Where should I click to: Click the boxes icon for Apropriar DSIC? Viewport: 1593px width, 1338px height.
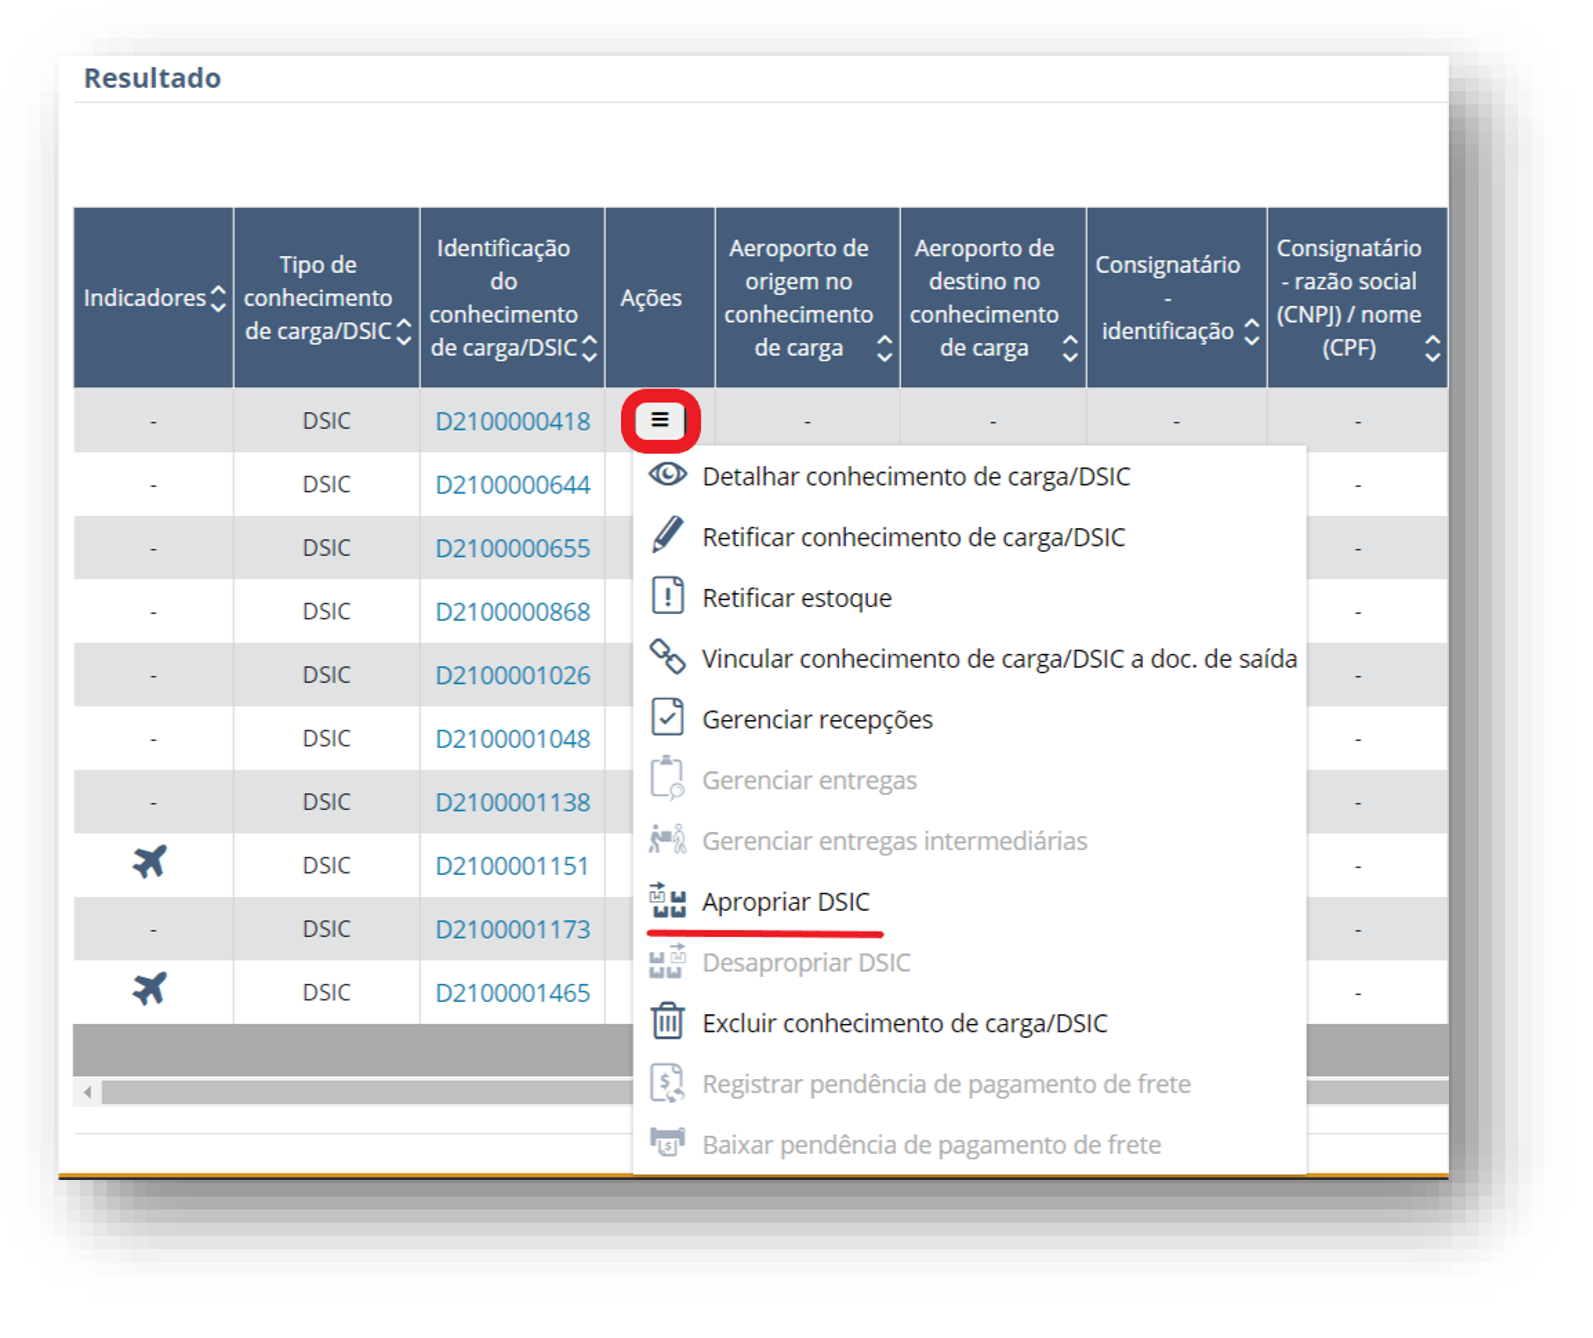point(668,900)
